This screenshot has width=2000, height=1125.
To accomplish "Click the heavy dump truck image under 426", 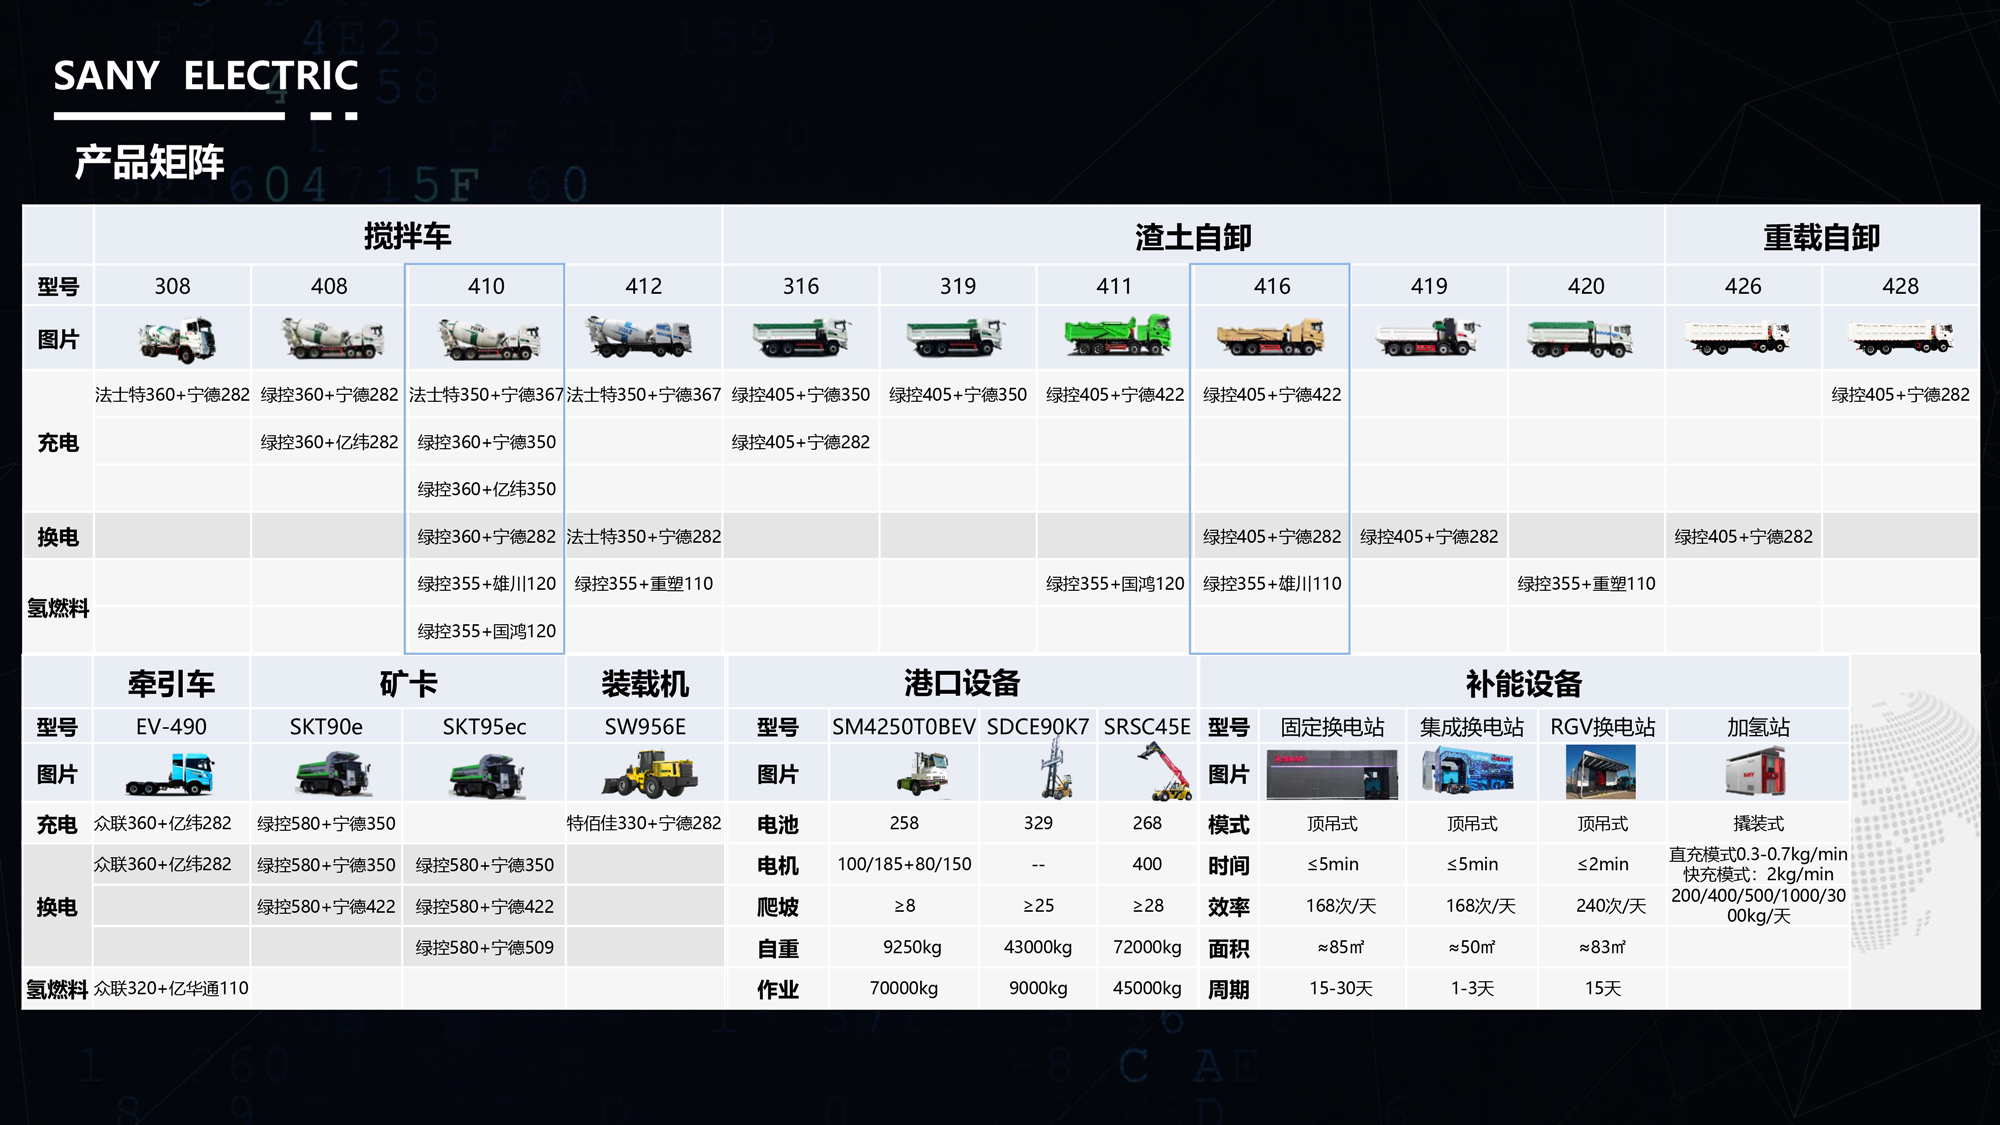I will [1737, 338].
